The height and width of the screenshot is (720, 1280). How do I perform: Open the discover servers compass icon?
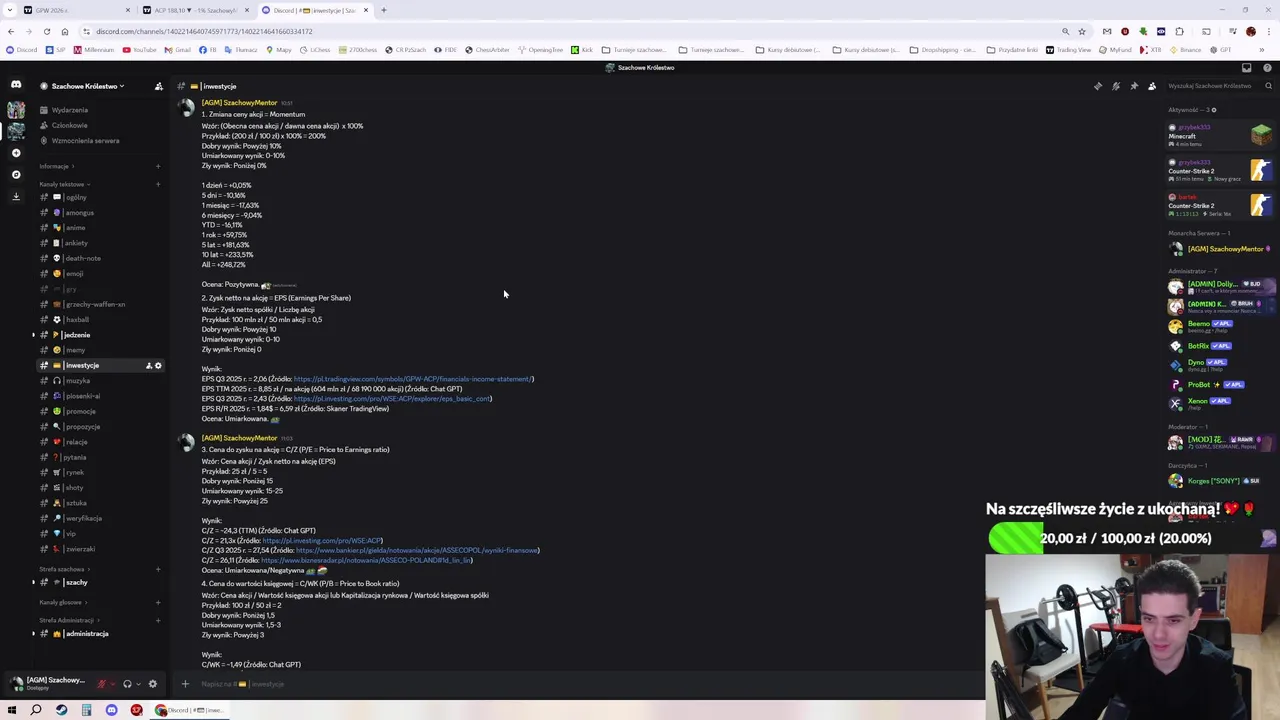[16, 174]
